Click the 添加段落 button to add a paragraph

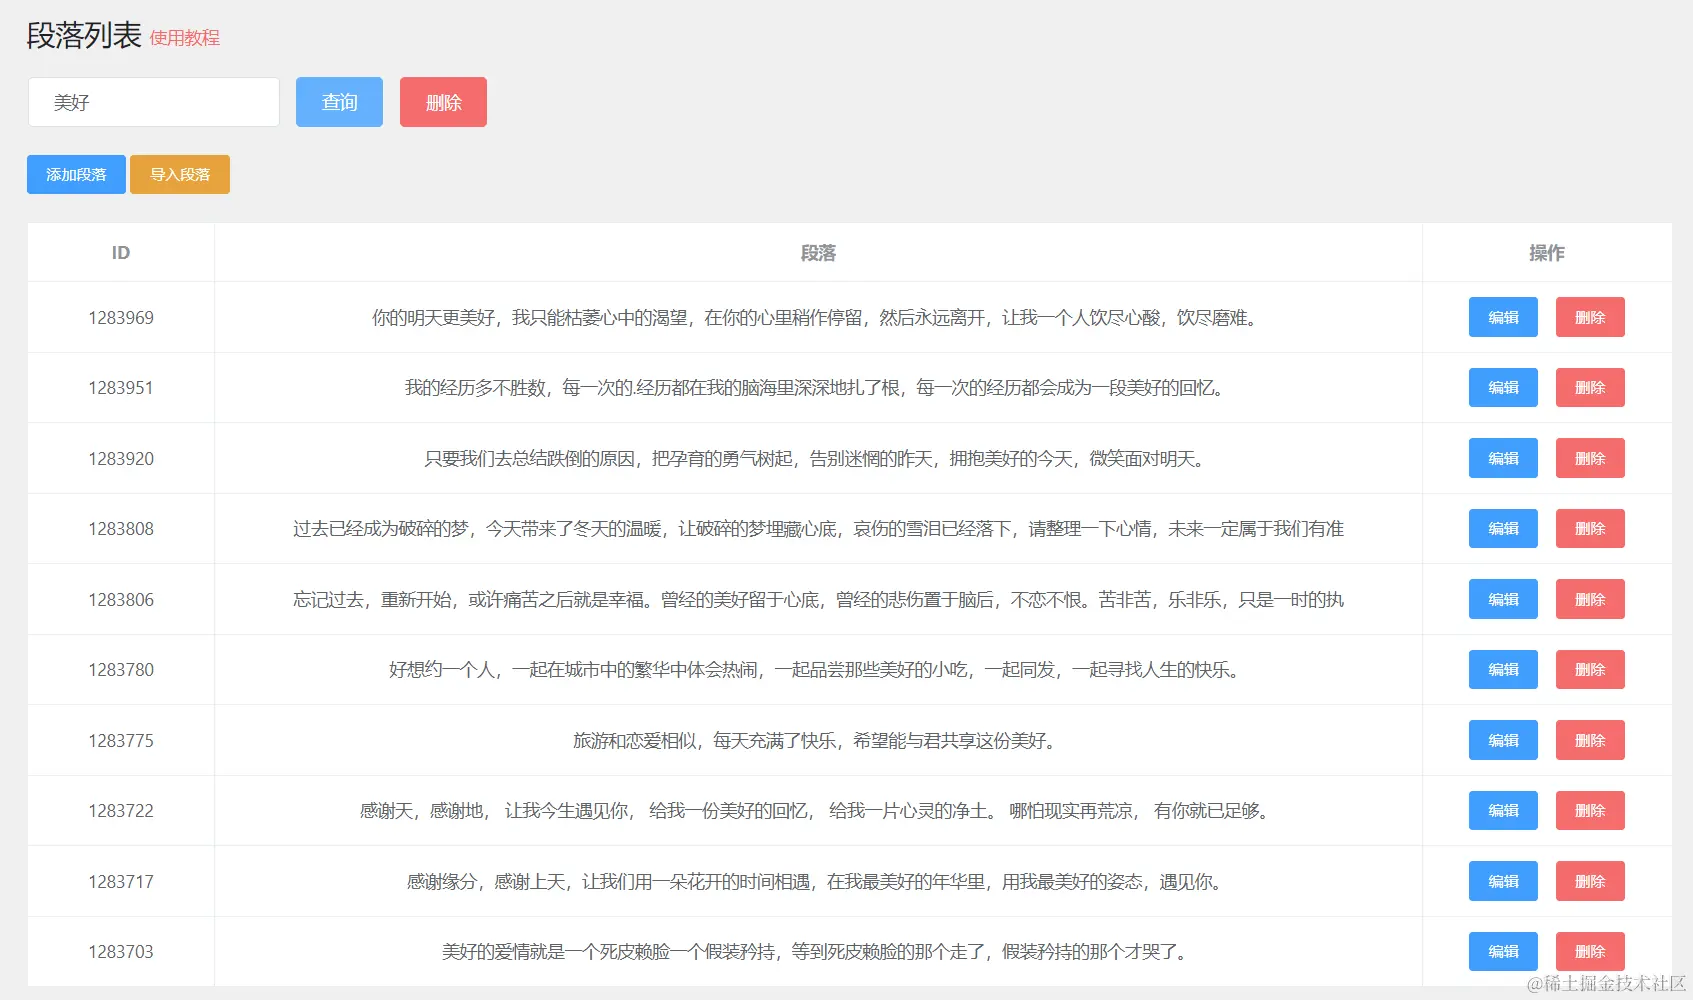click(x=75, y=174)
